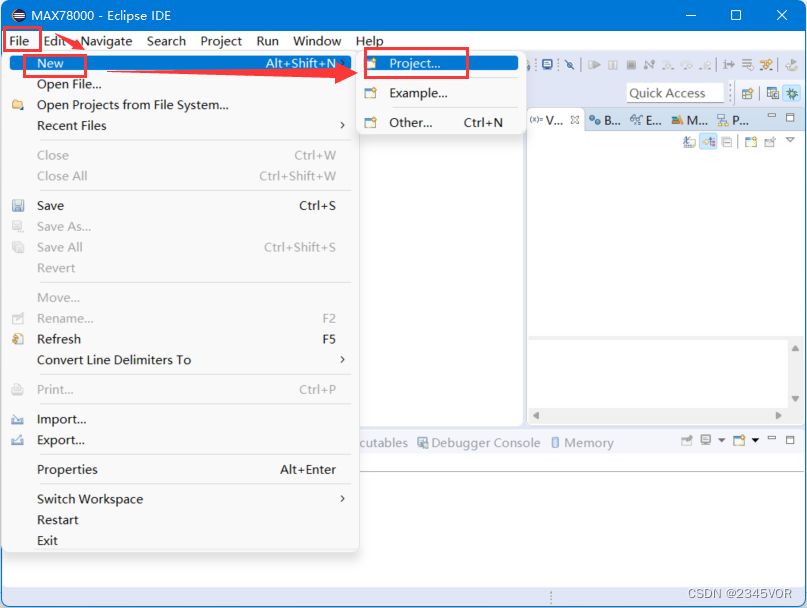The height and width of the screenshot is (608, 807).
Task: Pin the Variables view to debug context
Action: (x=770, y=142)
